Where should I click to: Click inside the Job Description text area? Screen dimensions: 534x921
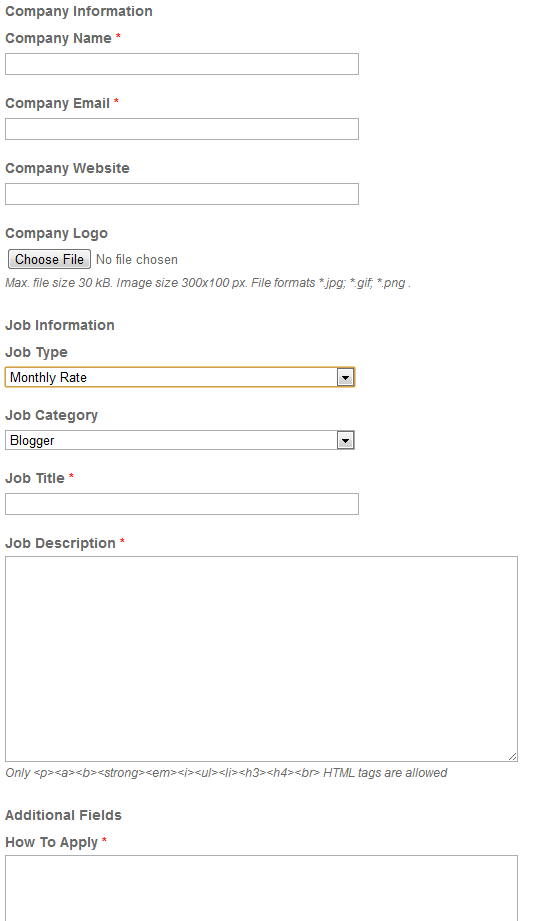tap(261, 659)
